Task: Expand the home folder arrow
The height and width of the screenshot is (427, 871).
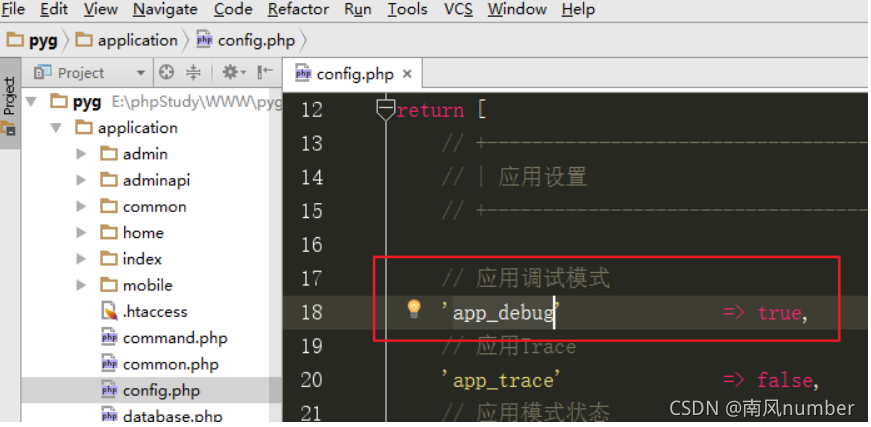Action: tap(82, 233)
